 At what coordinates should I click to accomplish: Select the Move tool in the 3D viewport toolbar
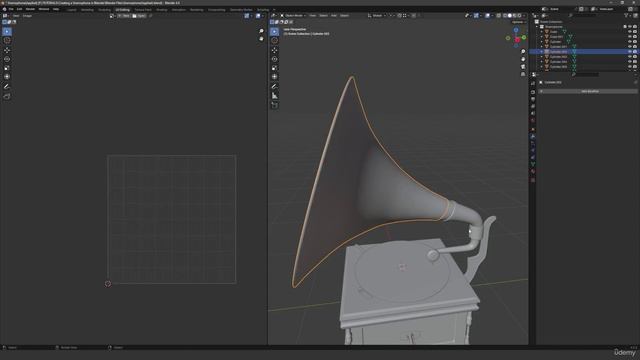[275, 50]
